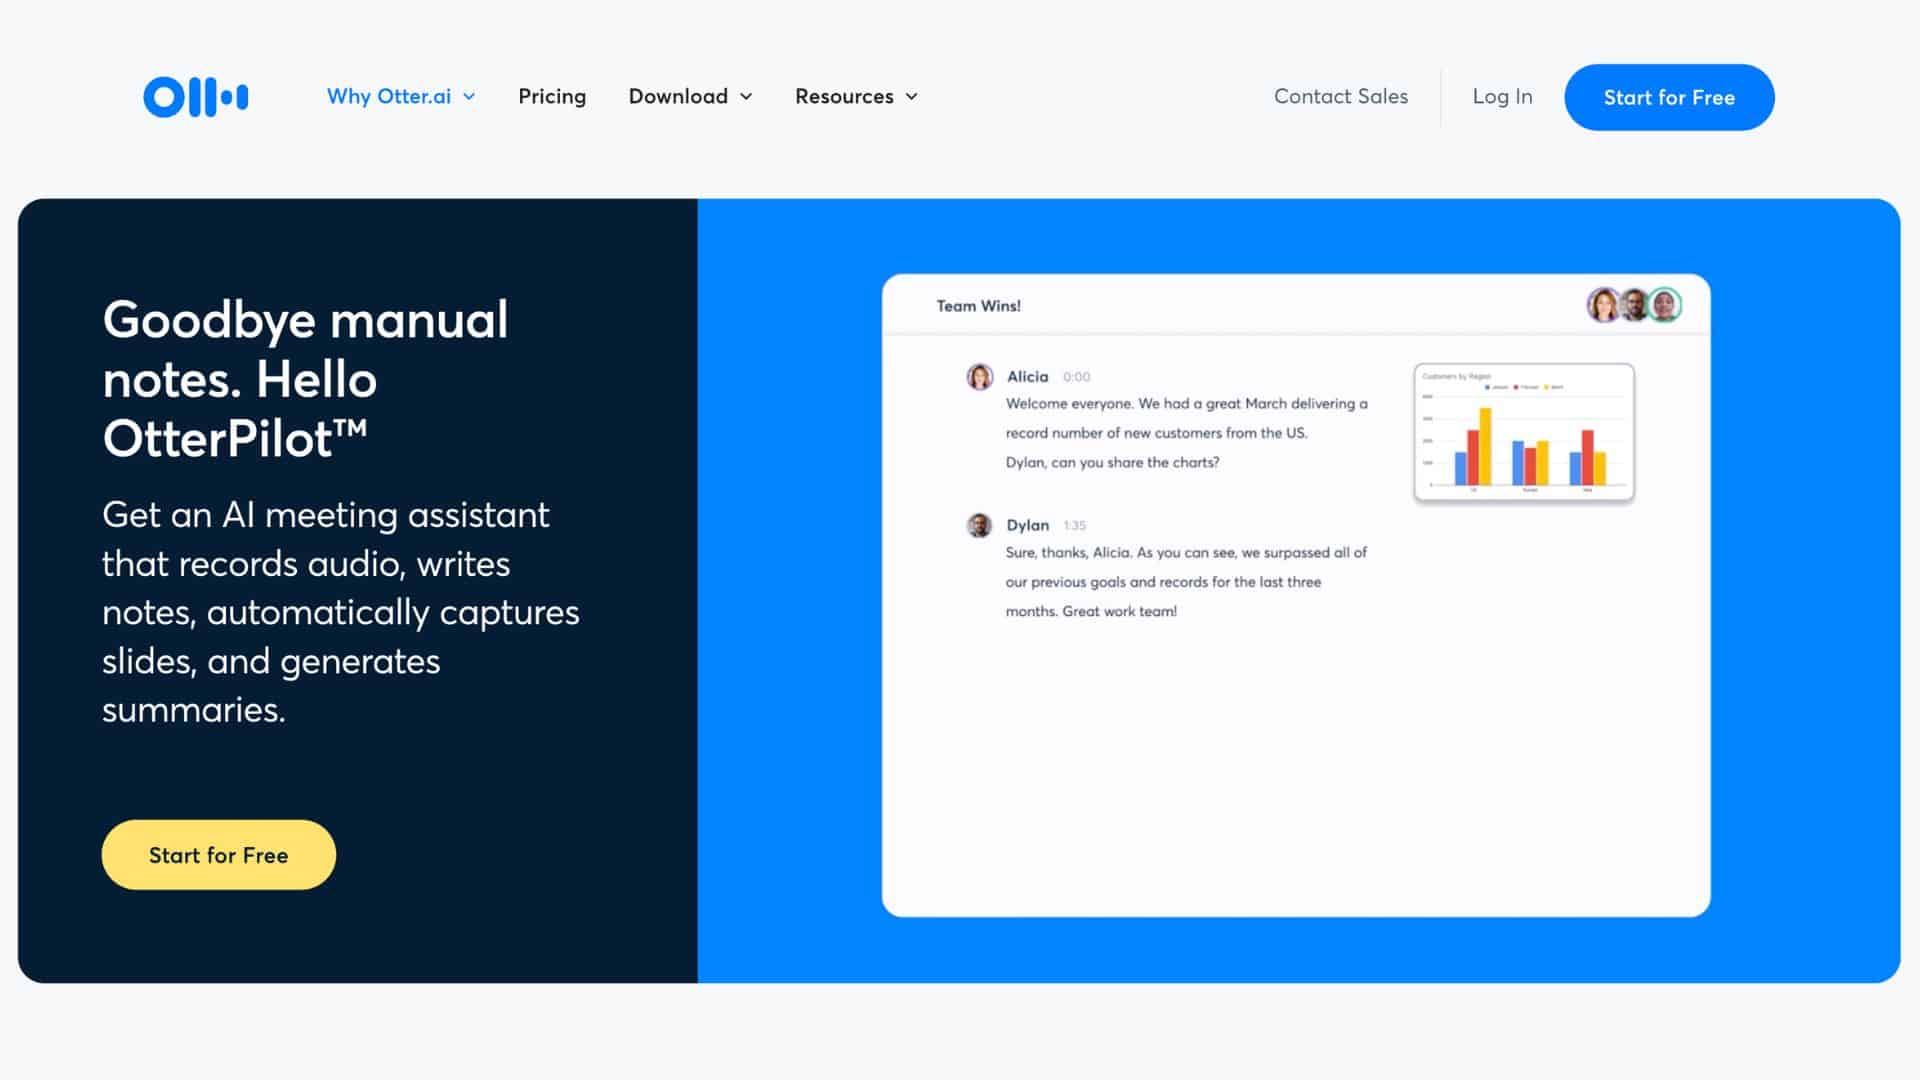
Task: Expand the Resources dropdown arrow
Action: tap(911, 97)
